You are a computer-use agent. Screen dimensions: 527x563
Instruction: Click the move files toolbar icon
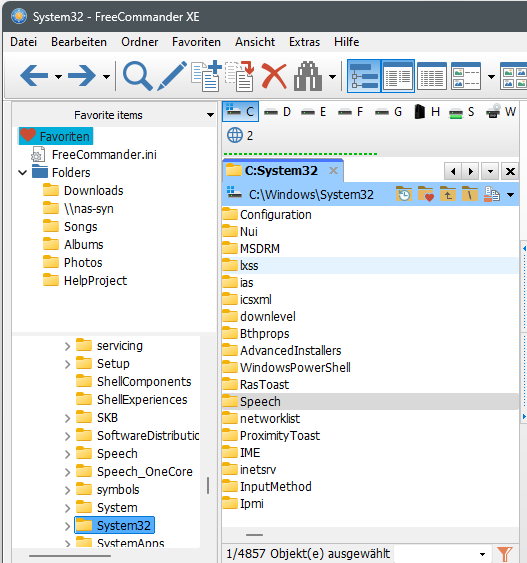coord(240,76)
